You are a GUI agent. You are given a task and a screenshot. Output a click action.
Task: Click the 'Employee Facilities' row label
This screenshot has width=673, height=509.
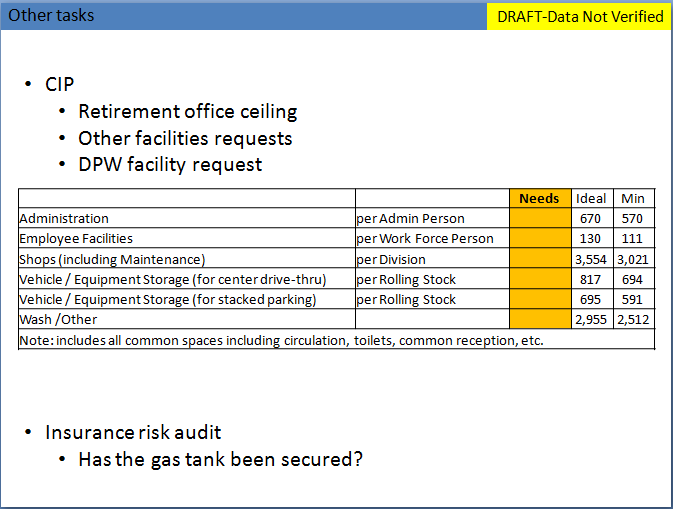pos(76,238)
